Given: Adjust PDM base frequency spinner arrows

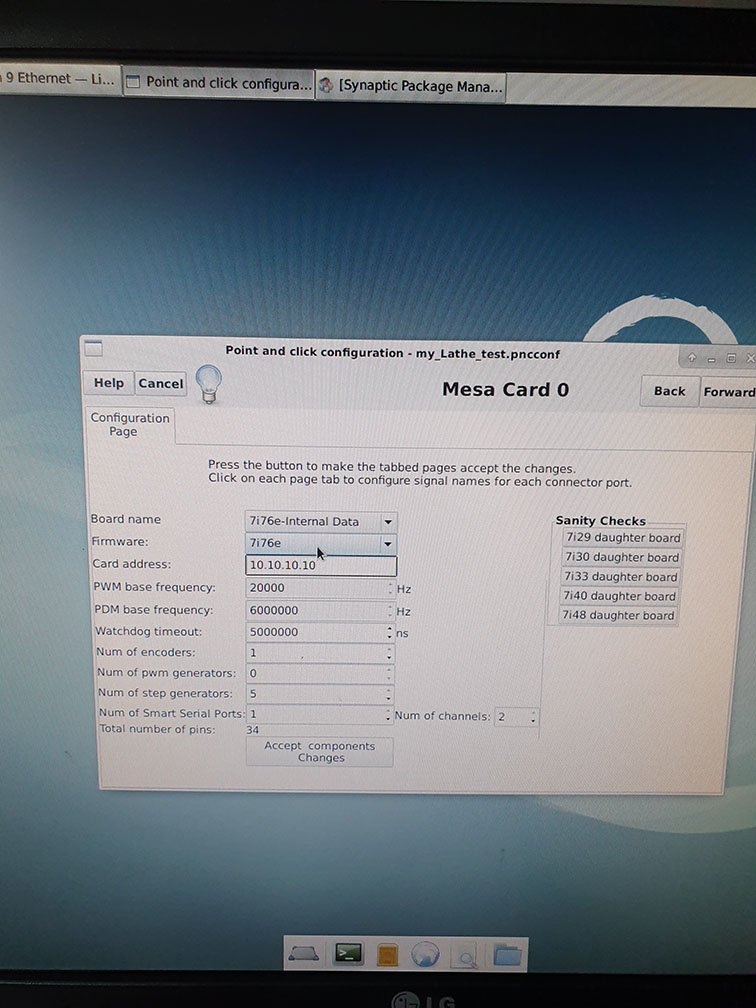Looking at the screenshot, I should pyautogui.click(x=390, y=610).
